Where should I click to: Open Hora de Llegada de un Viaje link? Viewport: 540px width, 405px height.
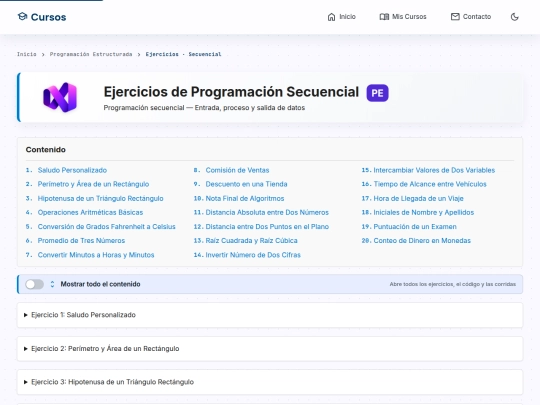[x=418, y=198]
